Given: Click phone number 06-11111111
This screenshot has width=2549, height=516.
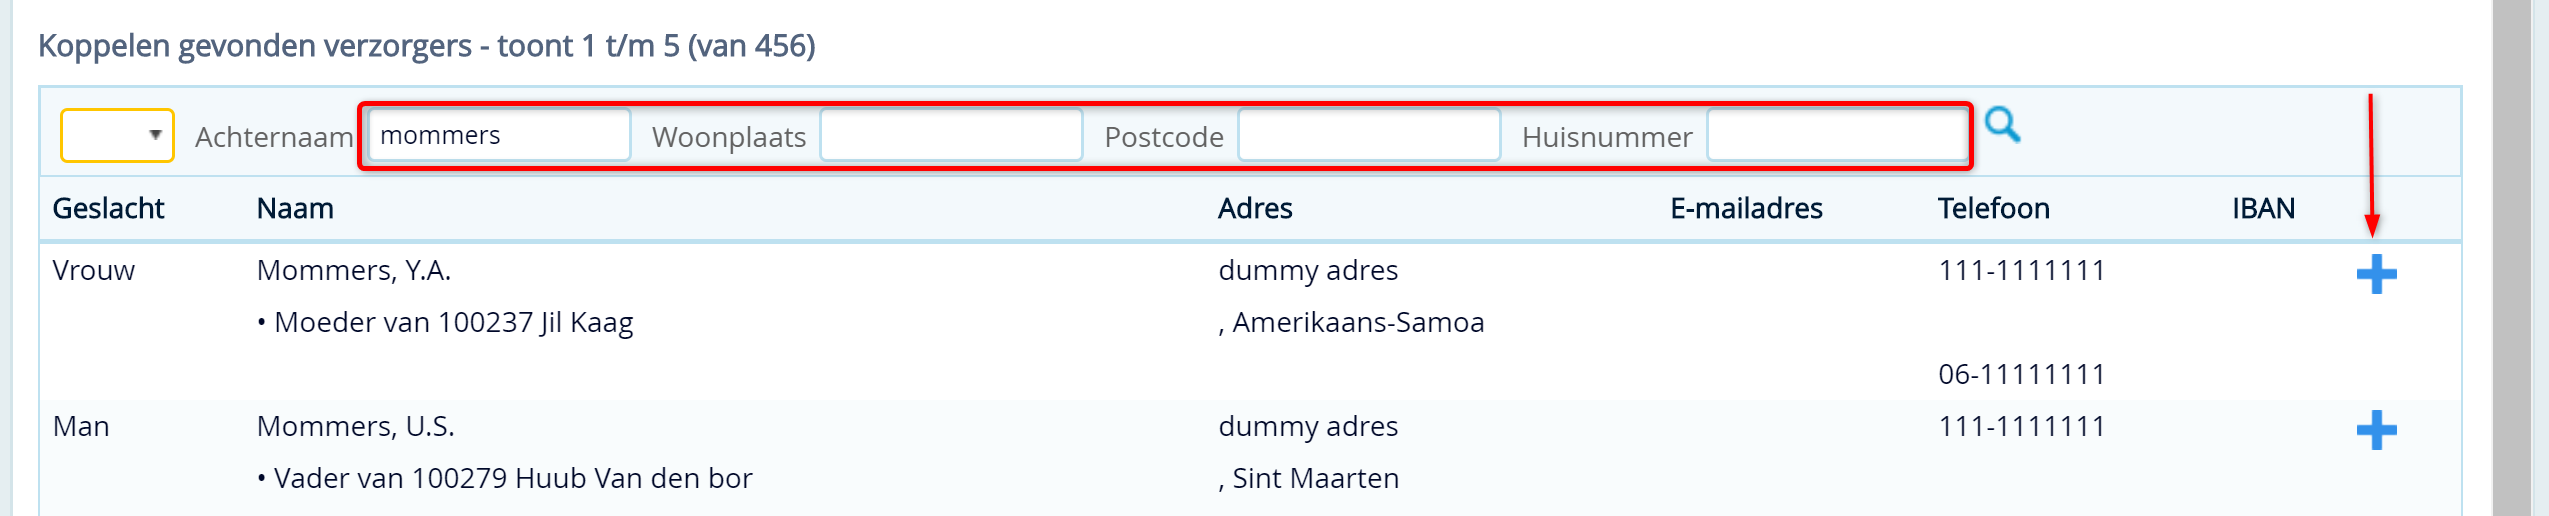Looking at the screenshot, I should [x=2021, y=374].
